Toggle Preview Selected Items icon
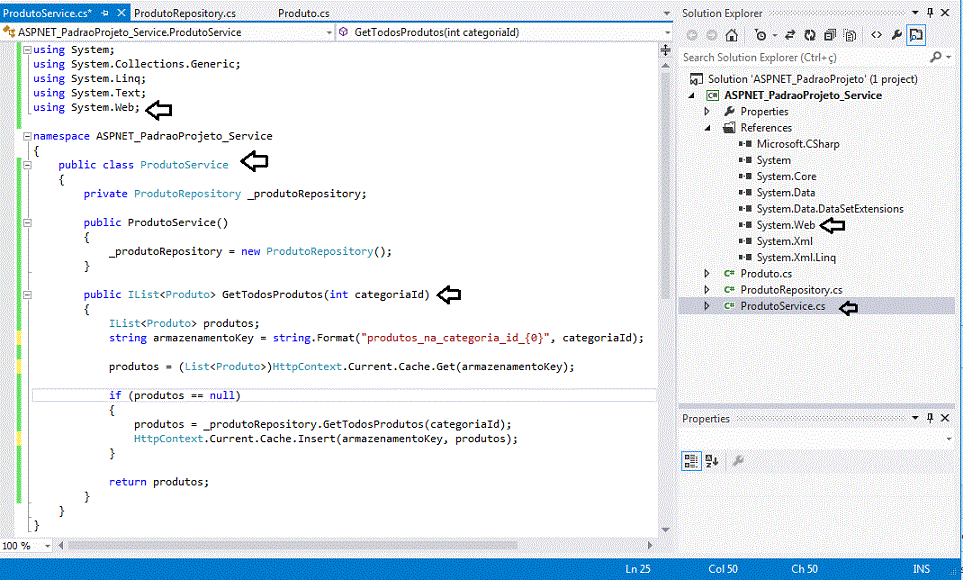963x580 pixels. pos(916,36)
